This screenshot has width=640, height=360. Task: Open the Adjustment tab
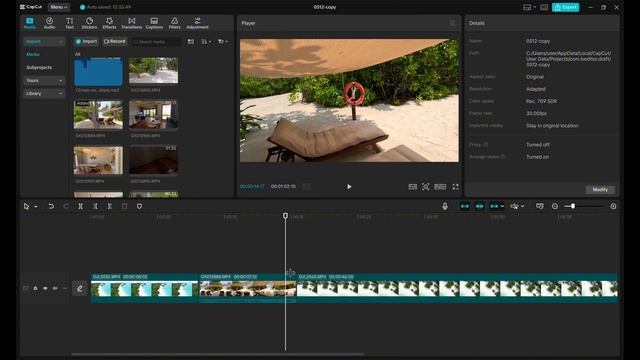[197, 23]
